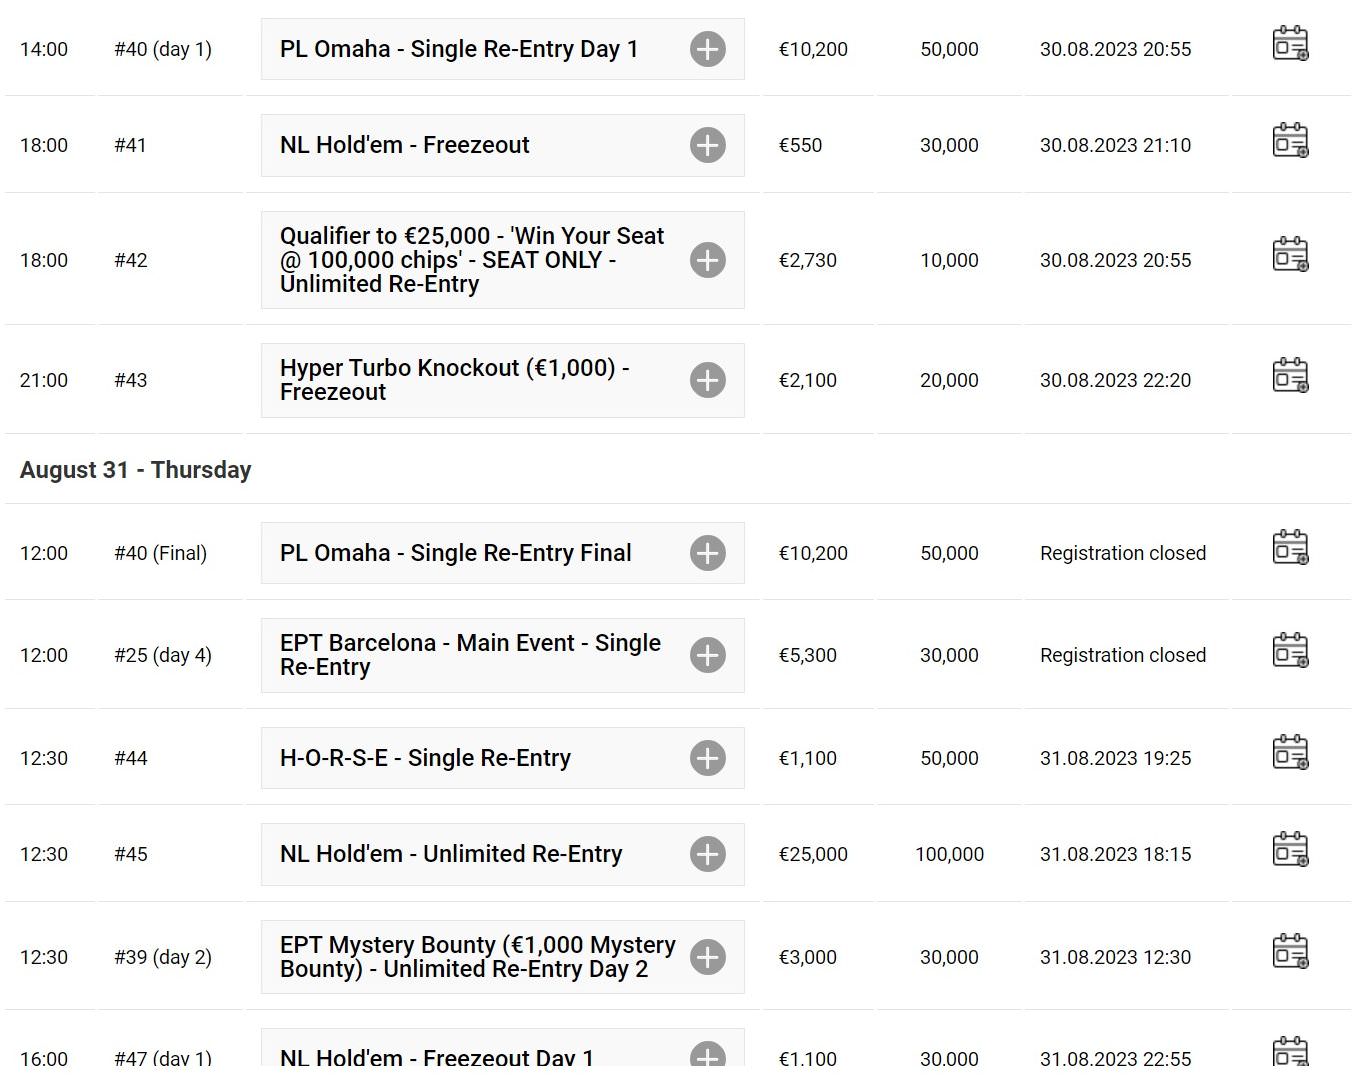Open the H-O-R-S-E - Single Re-Entry title
This screenshot has height=1082, width=1357.
(425, 758)
